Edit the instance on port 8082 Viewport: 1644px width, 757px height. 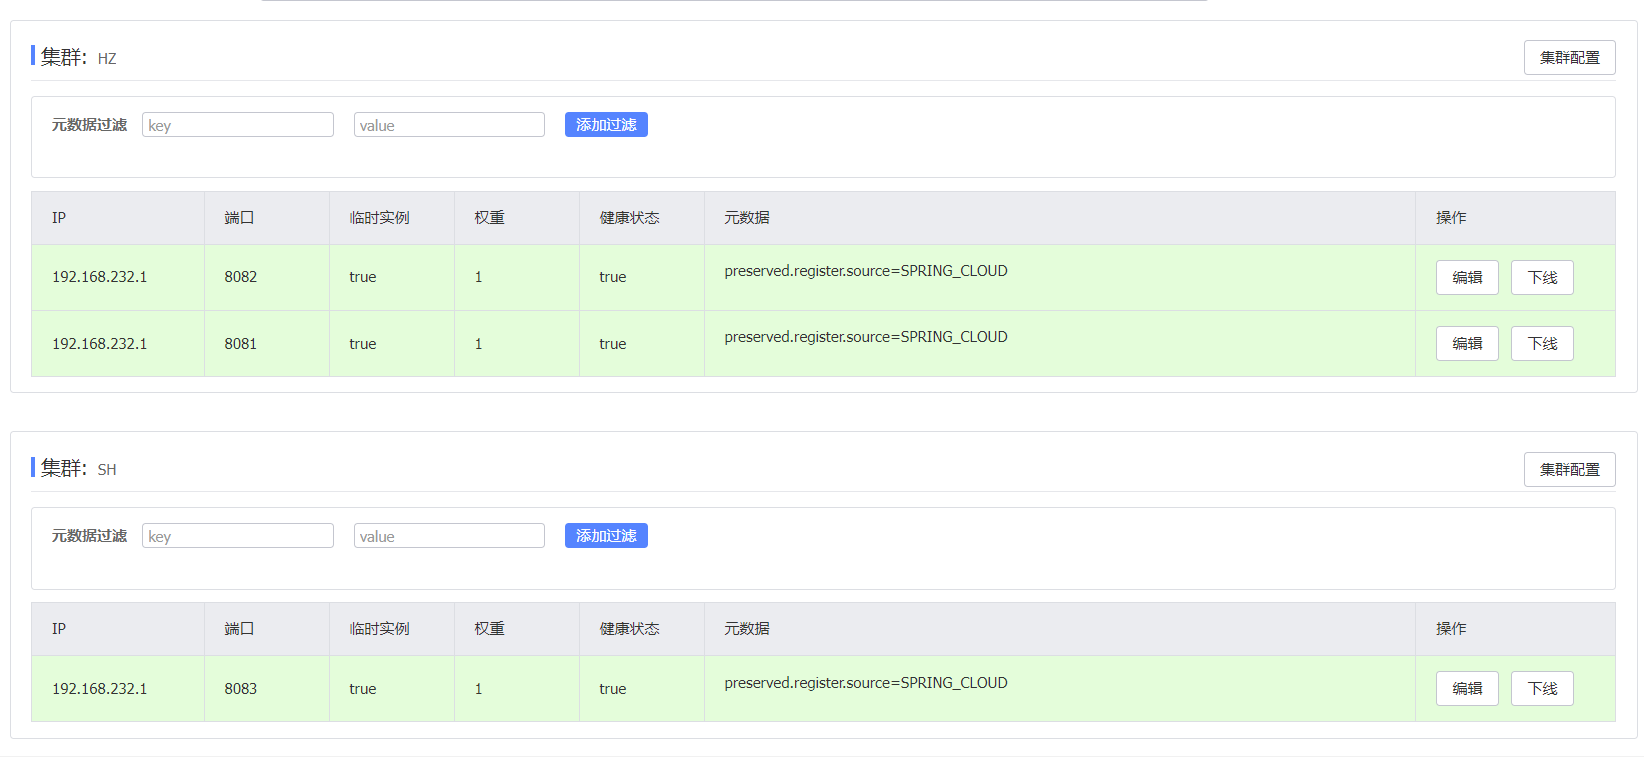pos(1467,277)
